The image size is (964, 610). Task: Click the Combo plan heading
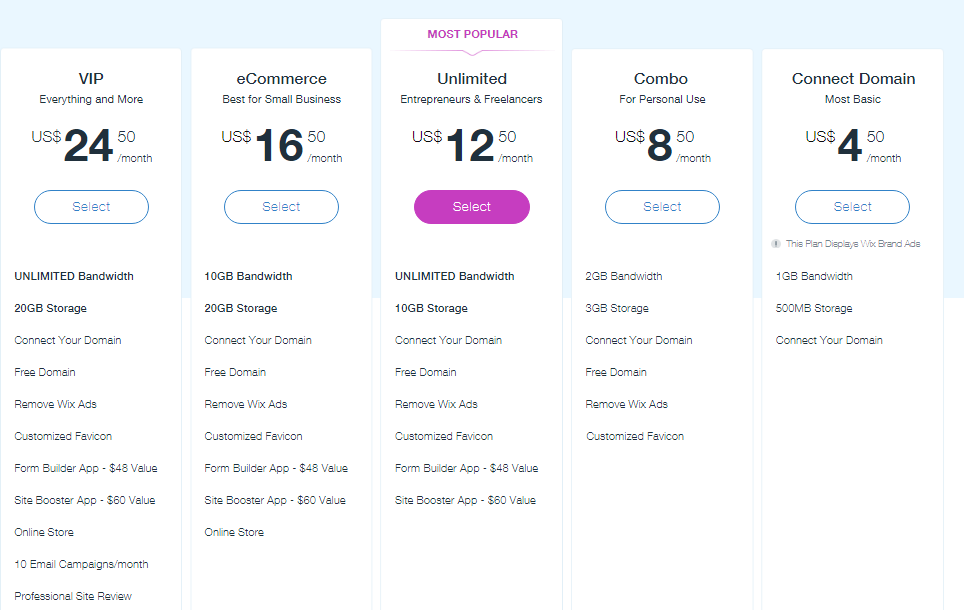tap(661, 79)
